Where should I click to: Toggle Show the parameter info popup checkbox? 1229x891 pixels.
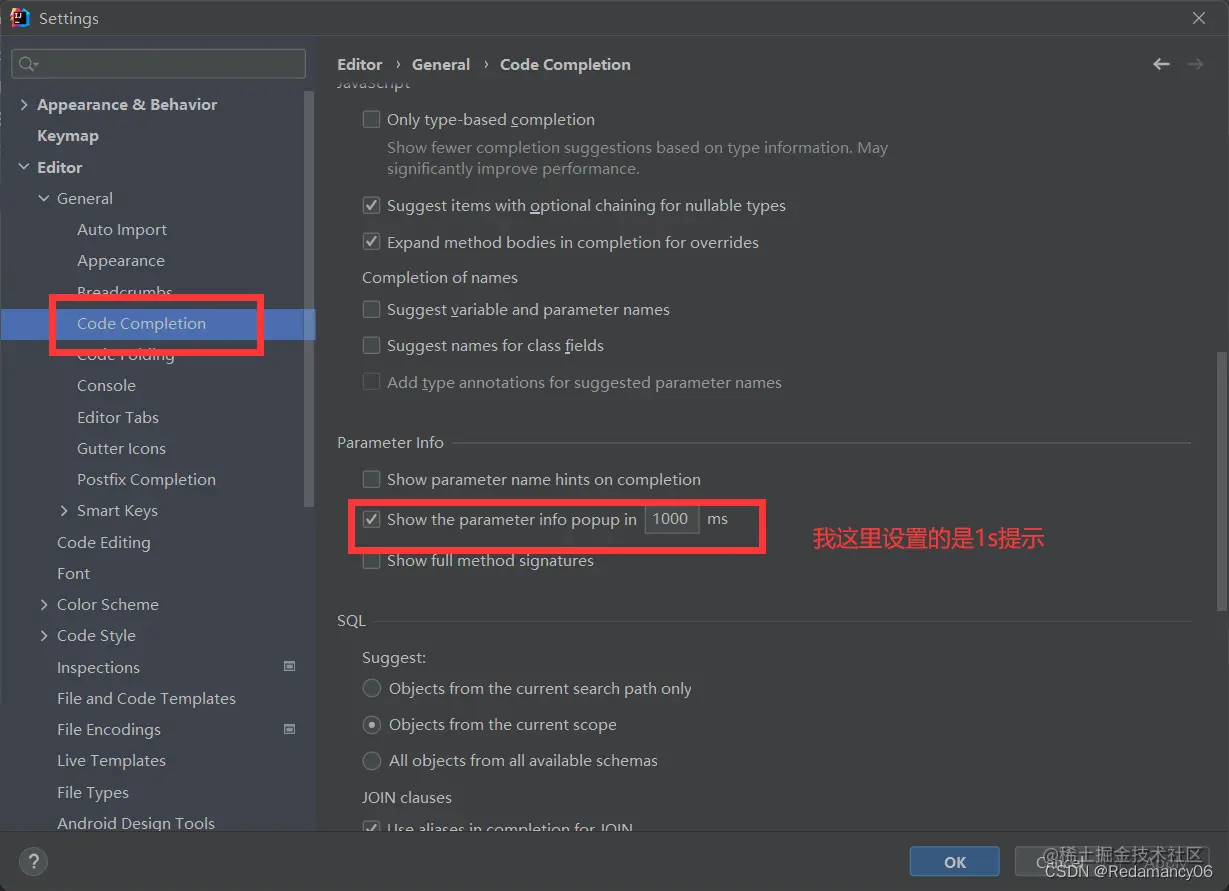(371, 519)
